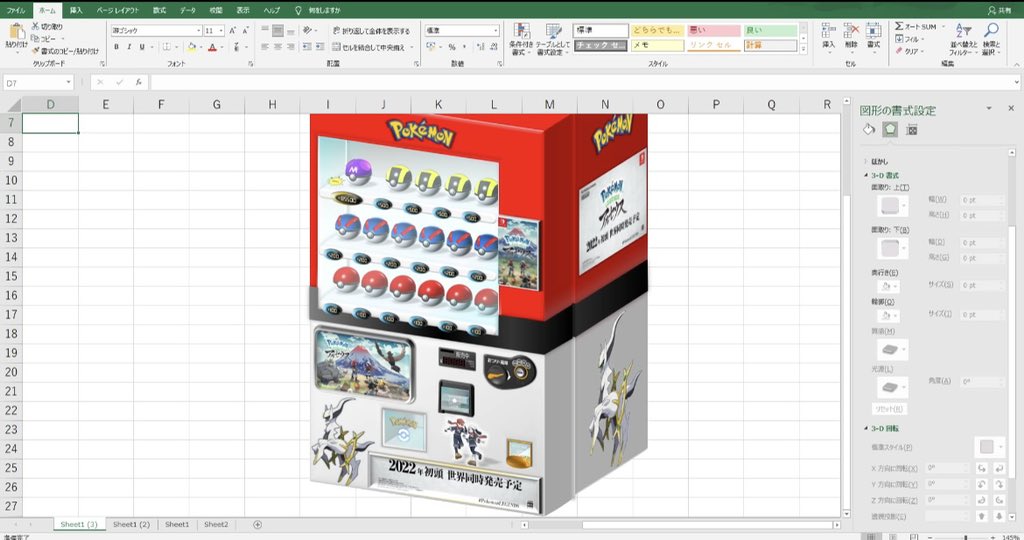Increase indent icon
1024x540 pixels.
tap(320, 47)
